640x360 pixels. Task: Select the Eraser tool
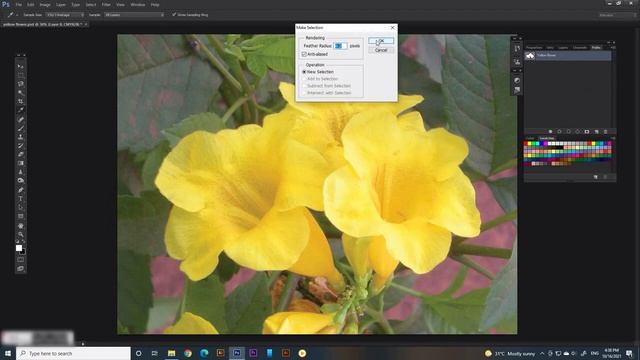coord(20,154)
